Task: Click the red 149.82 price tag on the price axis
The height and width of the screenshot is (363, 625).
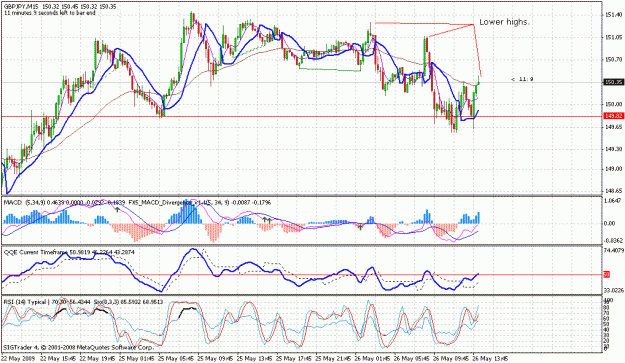Action: (x=614, y=116)
